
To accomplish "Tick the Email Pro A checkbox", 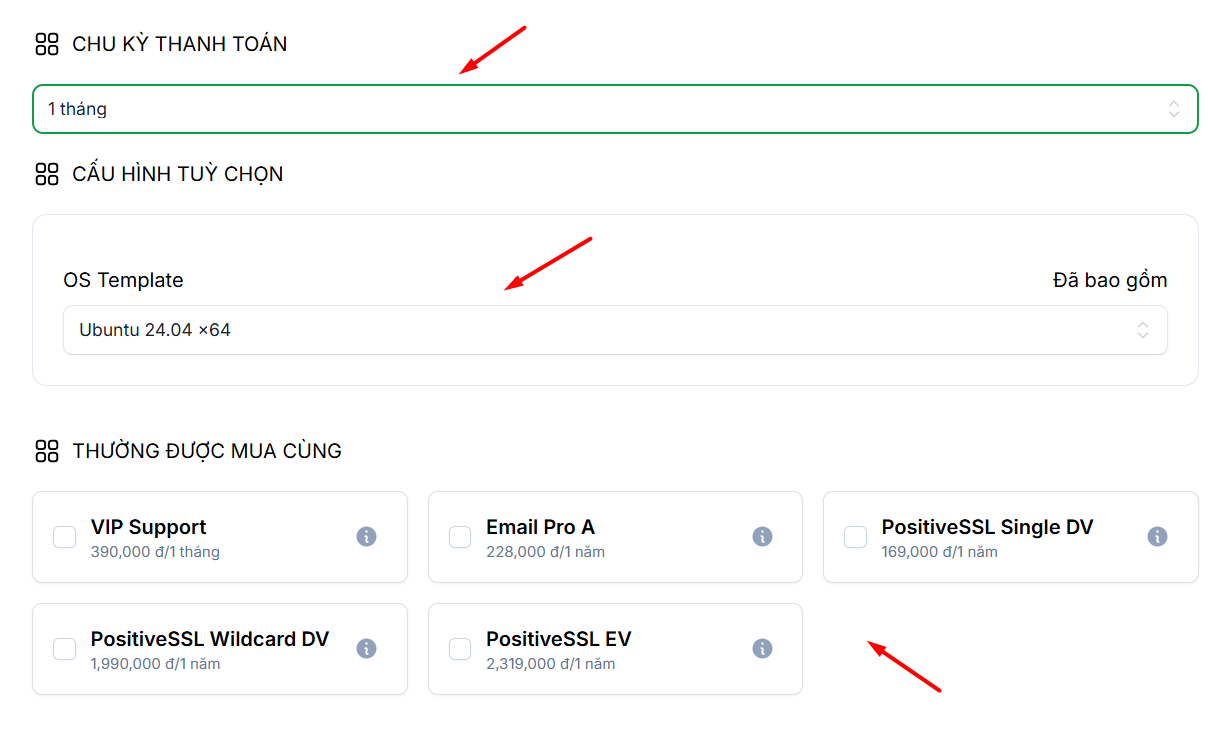I will (x=460, y=537).
